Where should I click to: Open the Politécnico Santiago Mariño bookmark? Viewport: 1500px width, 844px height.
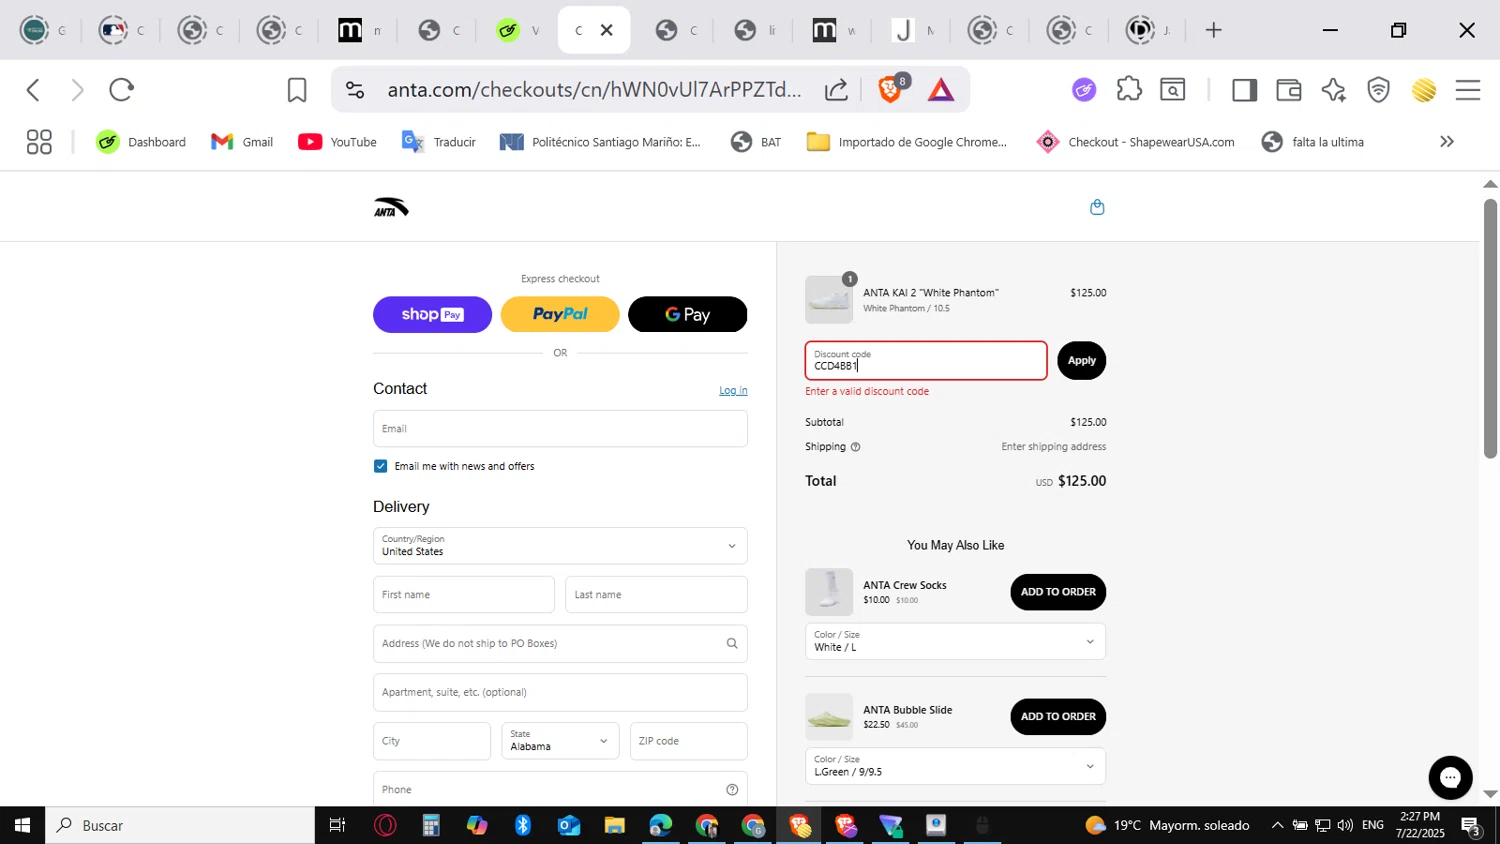click(x=600, y=142)
